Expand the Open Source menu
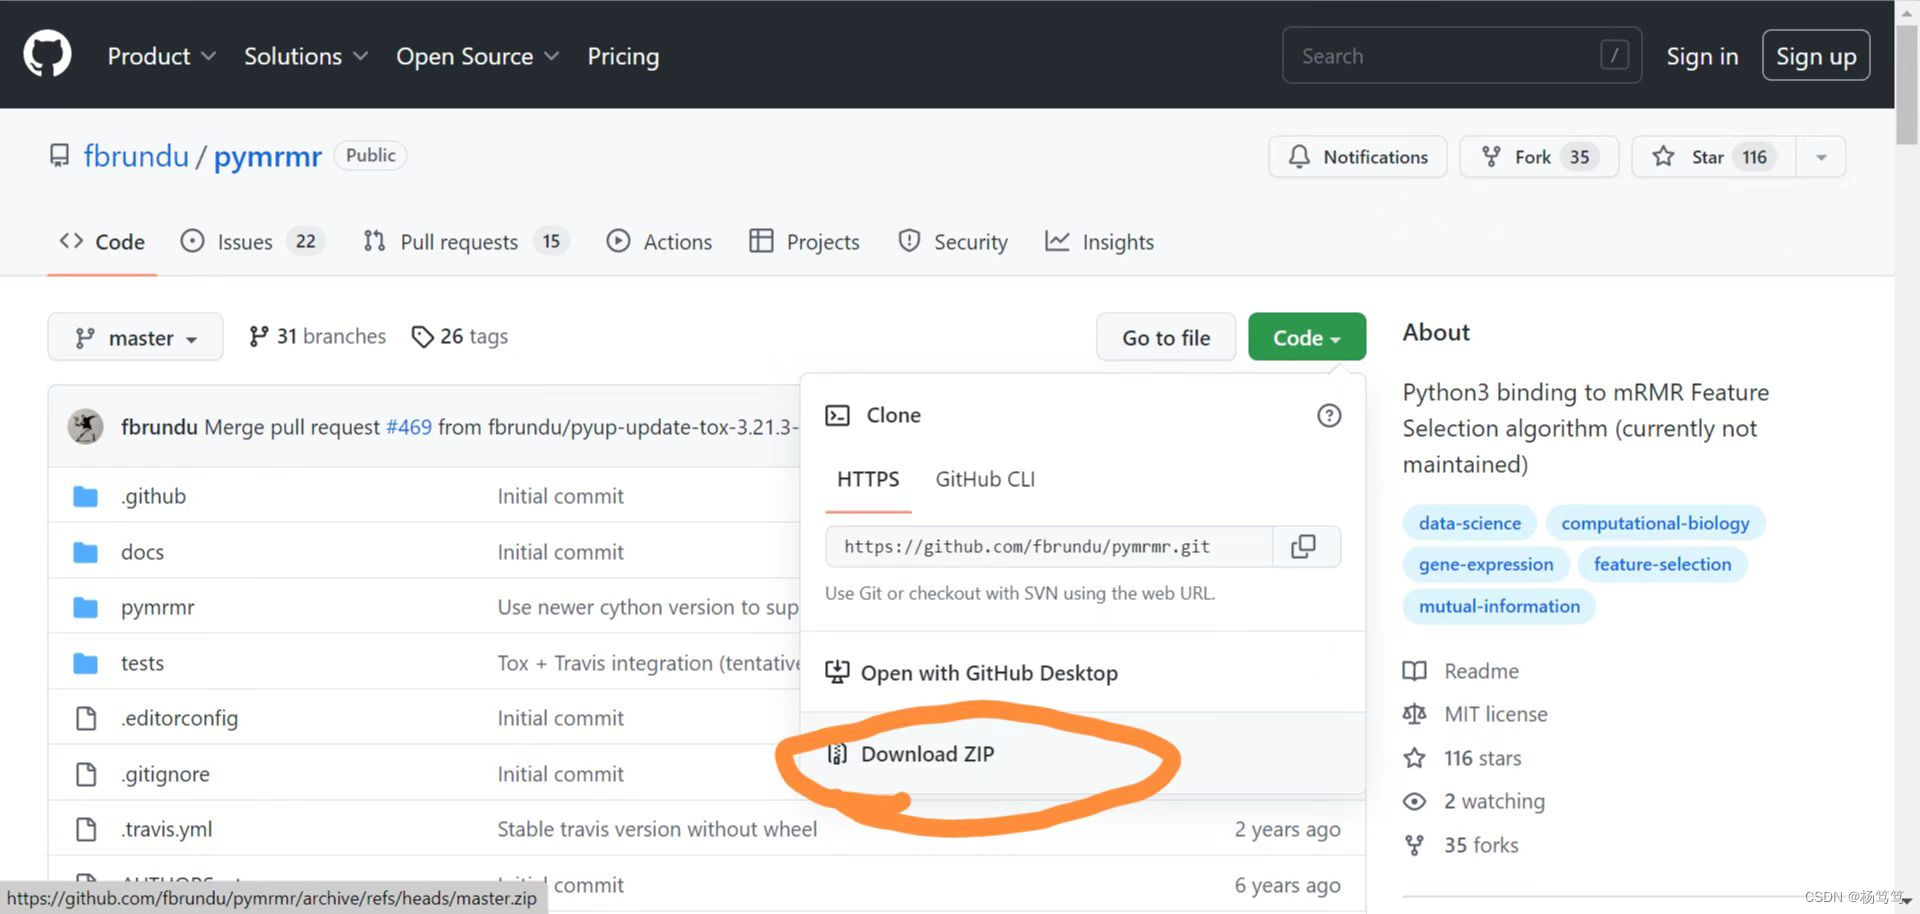 477,56
